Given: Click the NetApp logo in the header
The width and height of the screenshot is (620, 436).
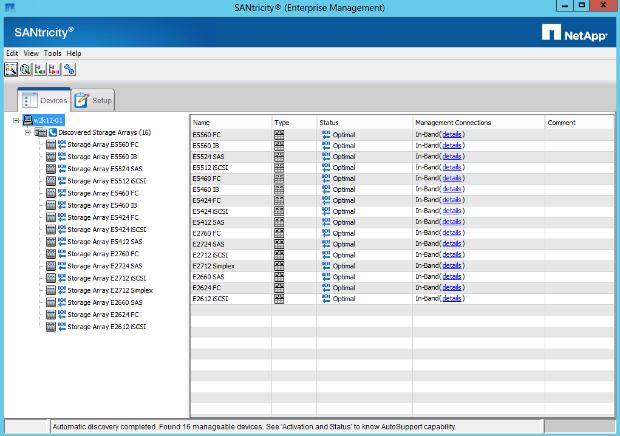Looking at the screenshot, I should pos(574,33).
